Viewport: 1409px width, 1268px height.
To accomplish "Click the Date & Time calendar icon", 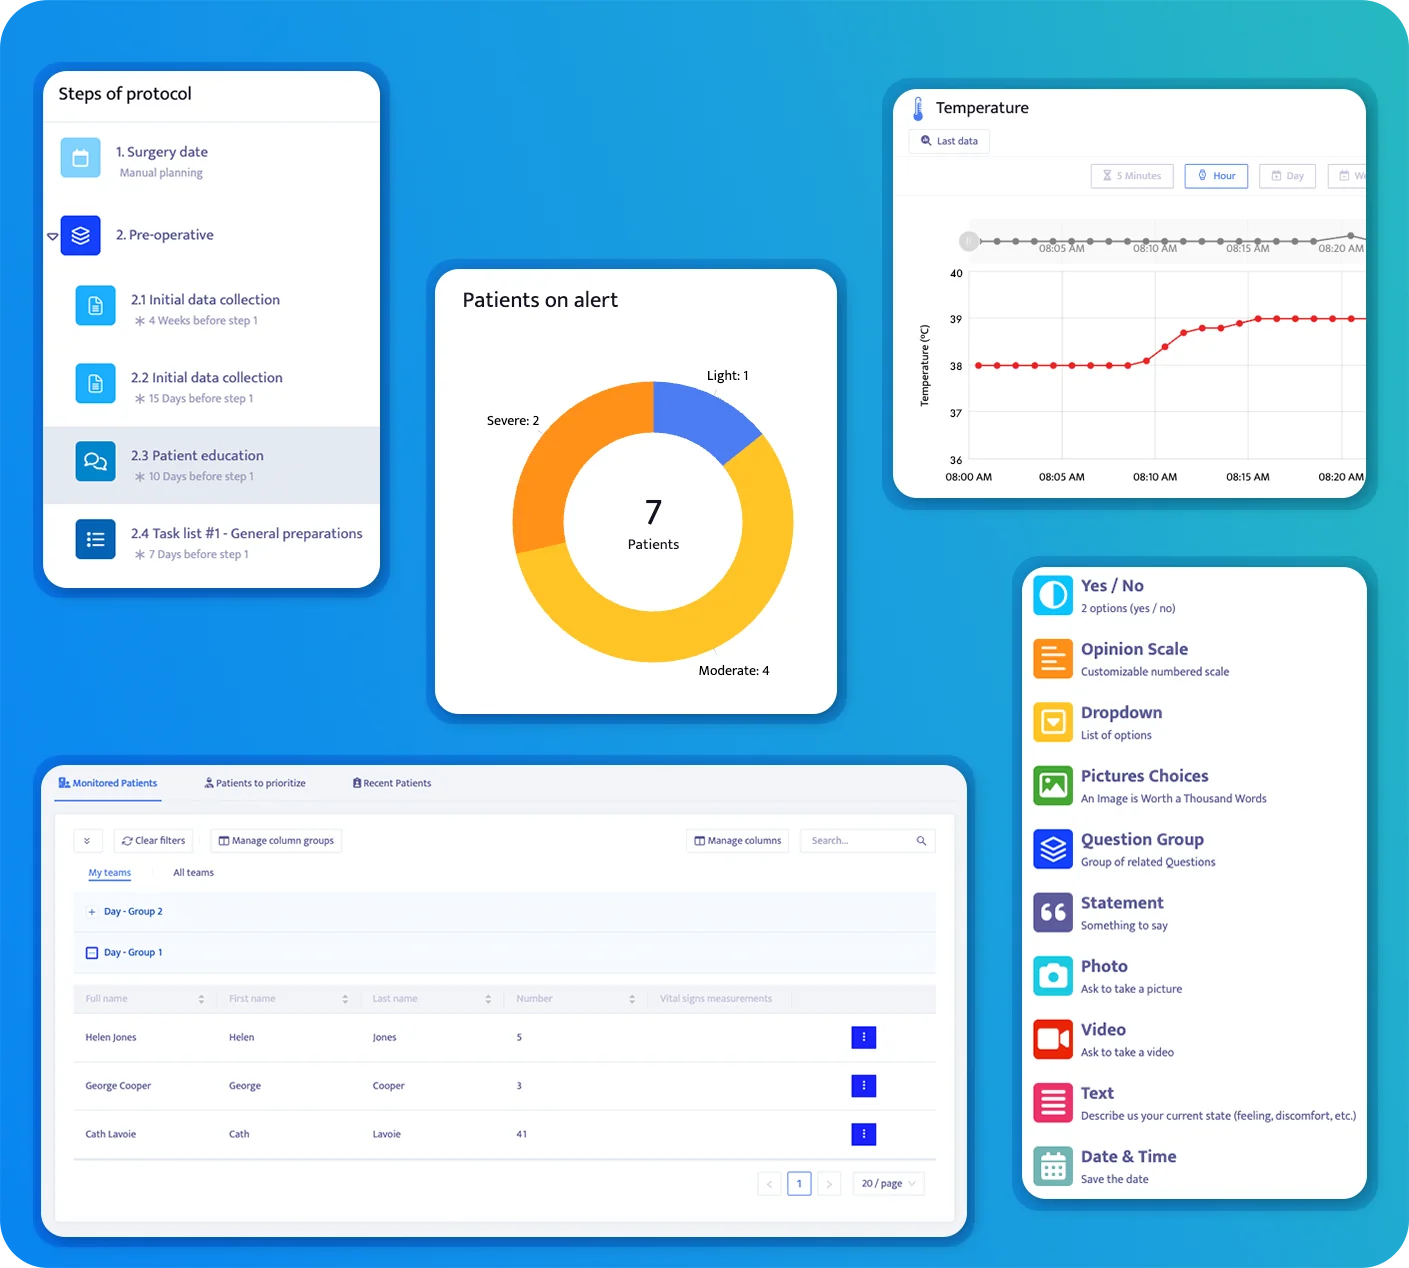I will click(1052, 1166).
